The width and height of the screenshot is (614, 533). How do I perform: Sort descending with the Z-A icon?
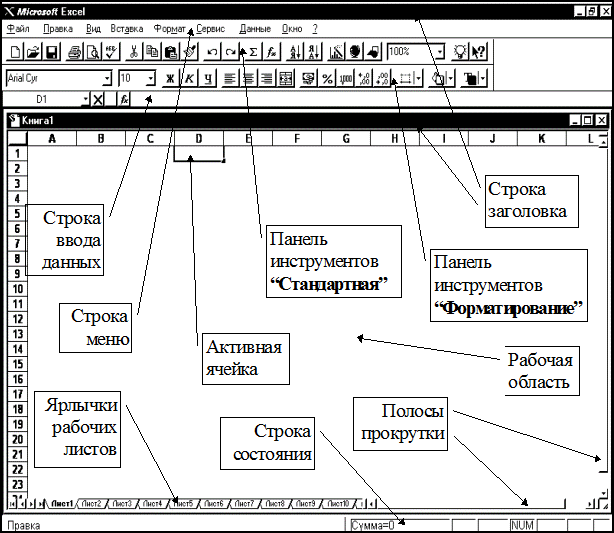[x=313, y=52]
